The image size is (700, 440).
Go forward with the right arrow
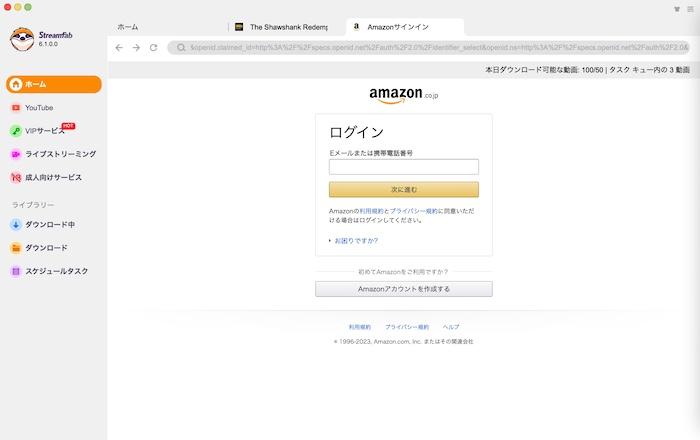click(x=136, y=47)
